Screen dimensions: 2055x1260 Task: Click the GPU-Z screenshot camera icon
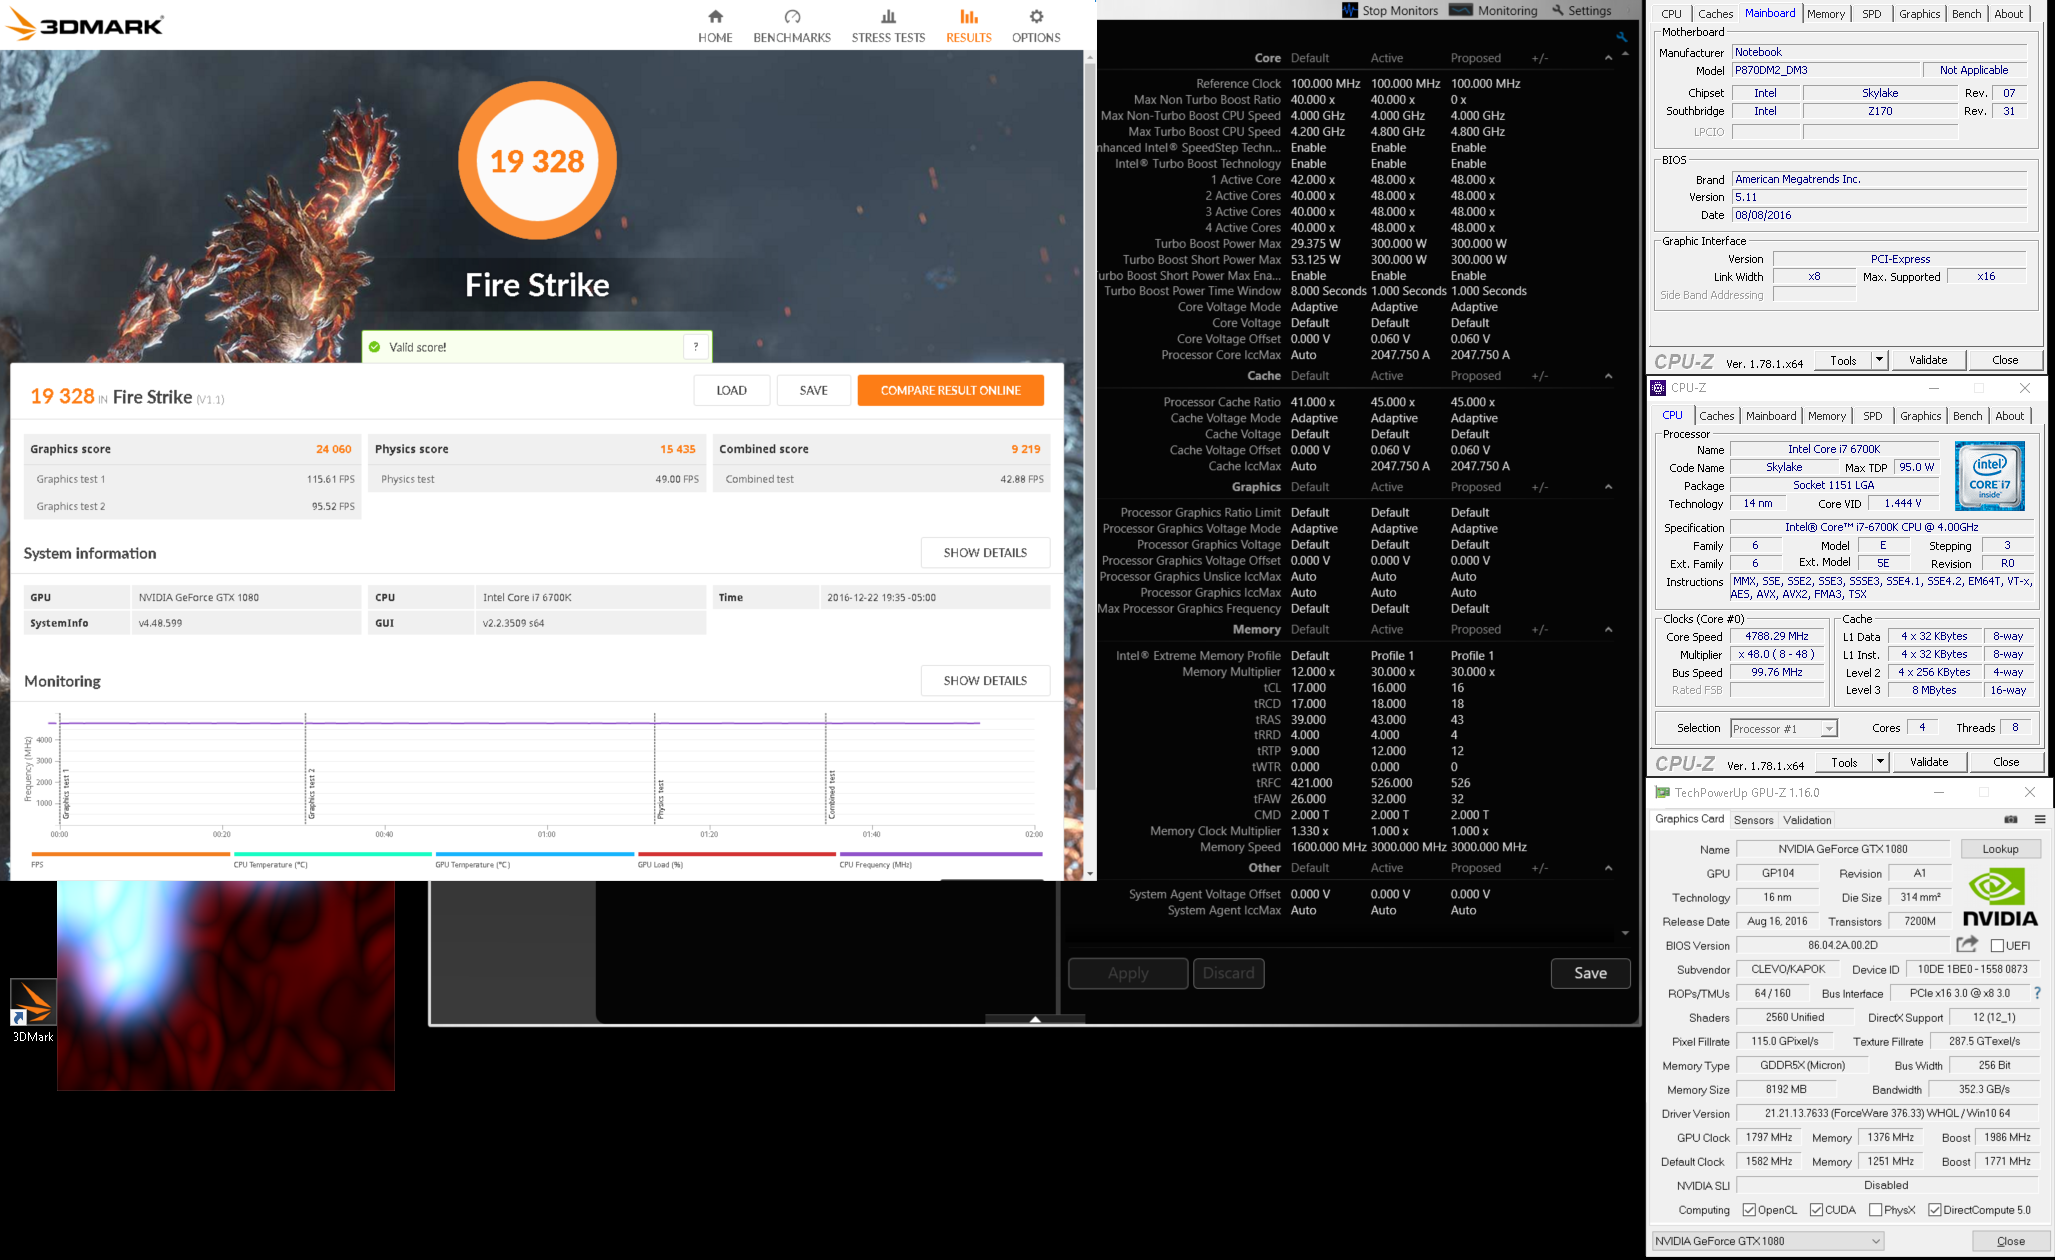pyautogui.click(x=2011, y=819)
